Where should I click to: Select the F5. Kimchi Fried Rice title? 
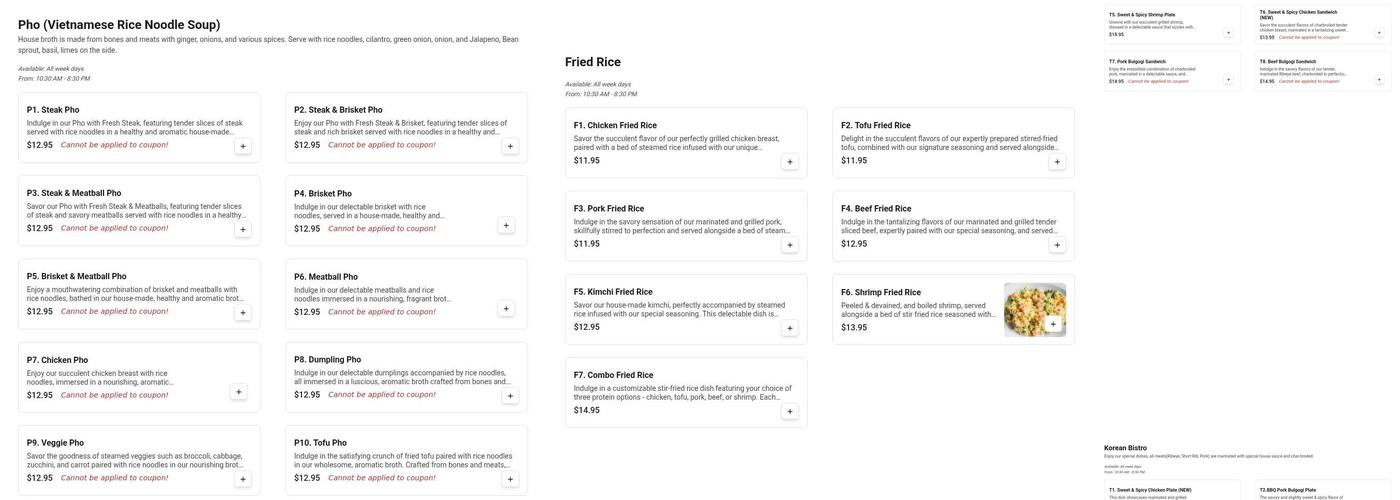tap(613, 292)
